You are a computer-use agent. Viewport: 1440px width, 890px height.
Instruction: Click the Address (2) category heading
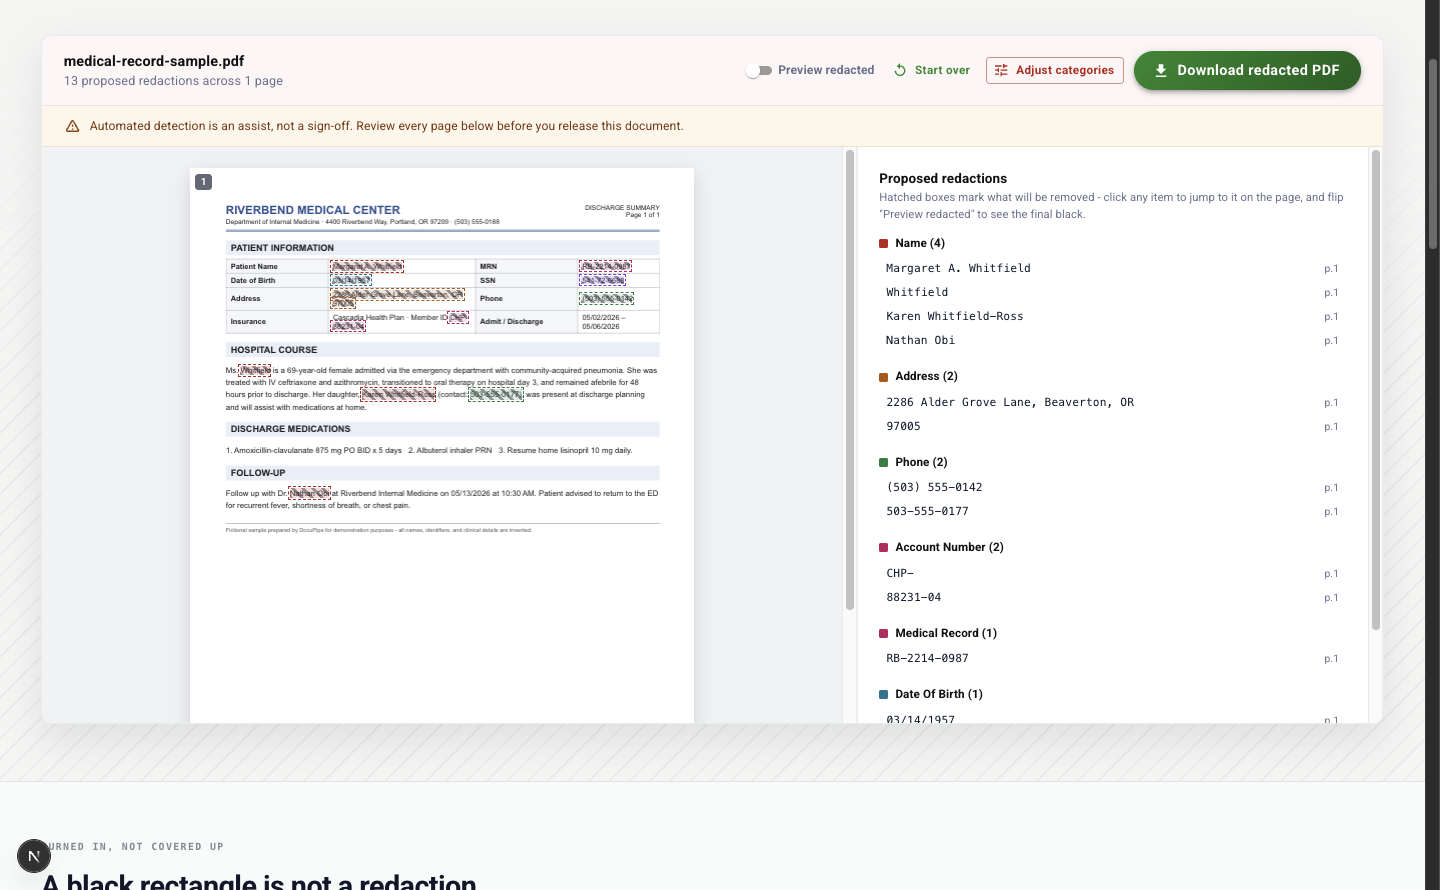(926, 376)
